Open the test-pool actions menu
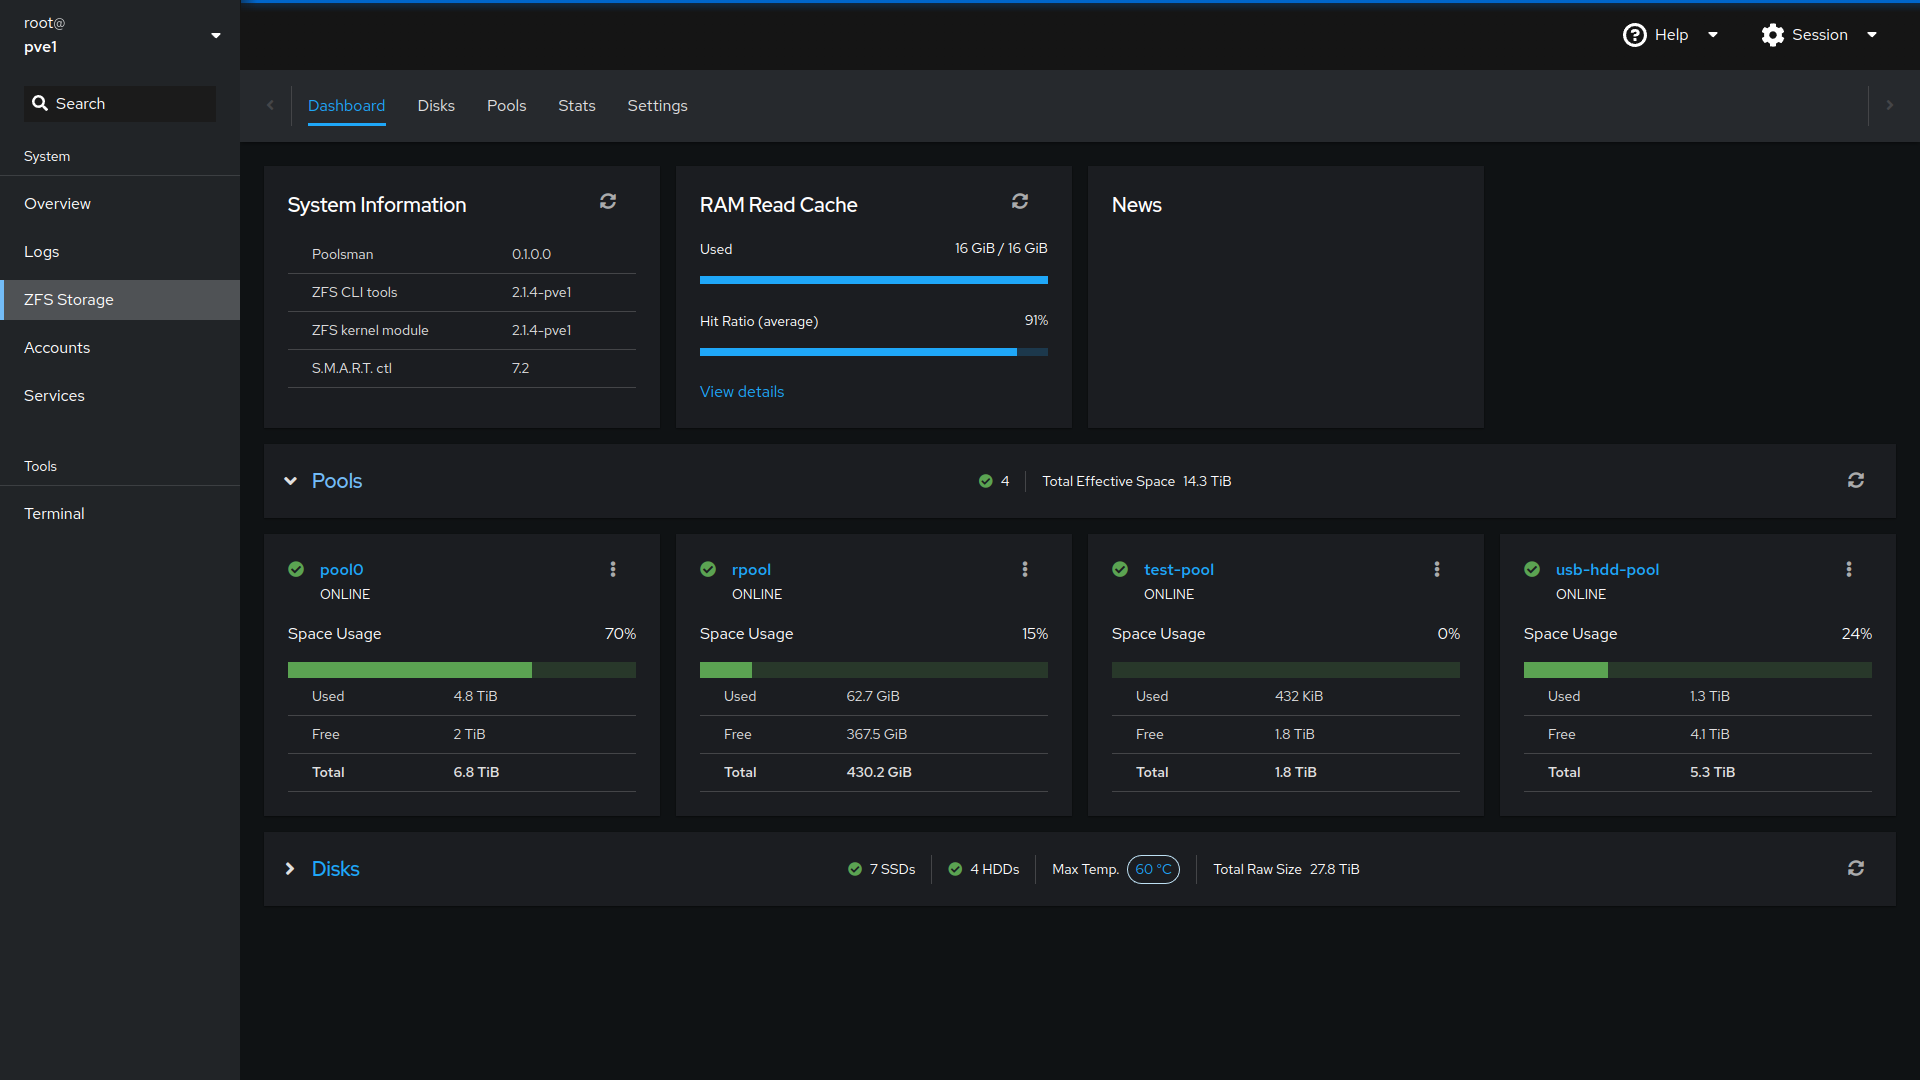The image size is (1920, 1080). tap(1437, 569)
